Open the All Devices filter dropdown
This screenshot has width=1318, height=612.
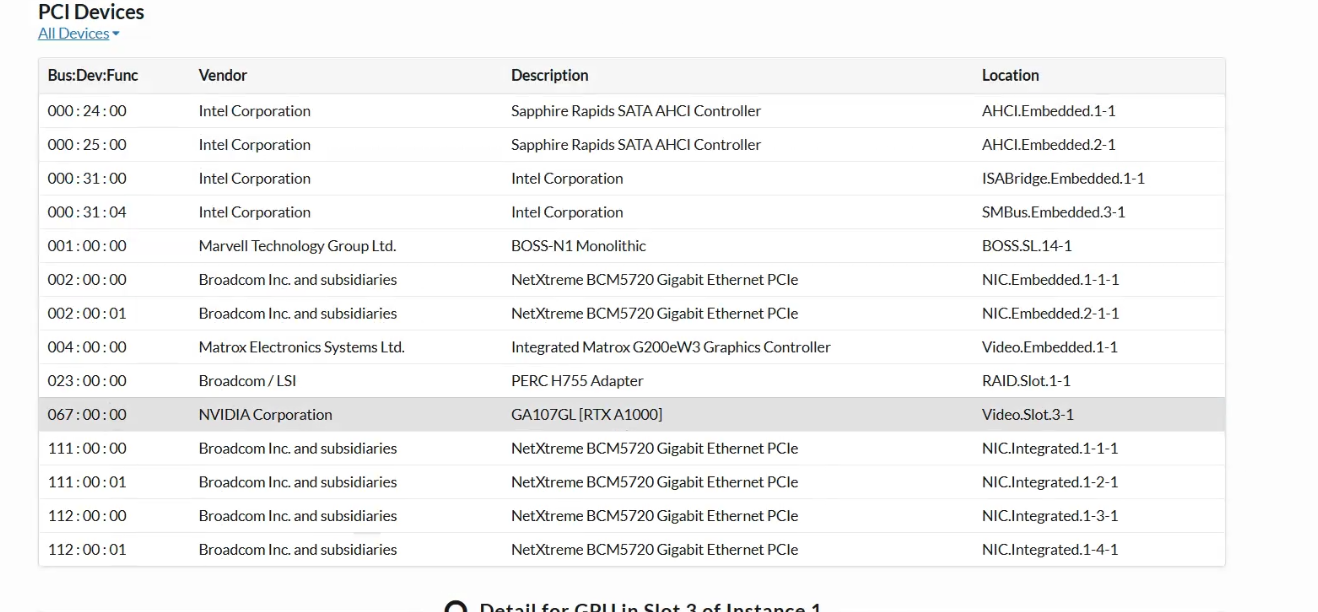click(x=79, y=34)
